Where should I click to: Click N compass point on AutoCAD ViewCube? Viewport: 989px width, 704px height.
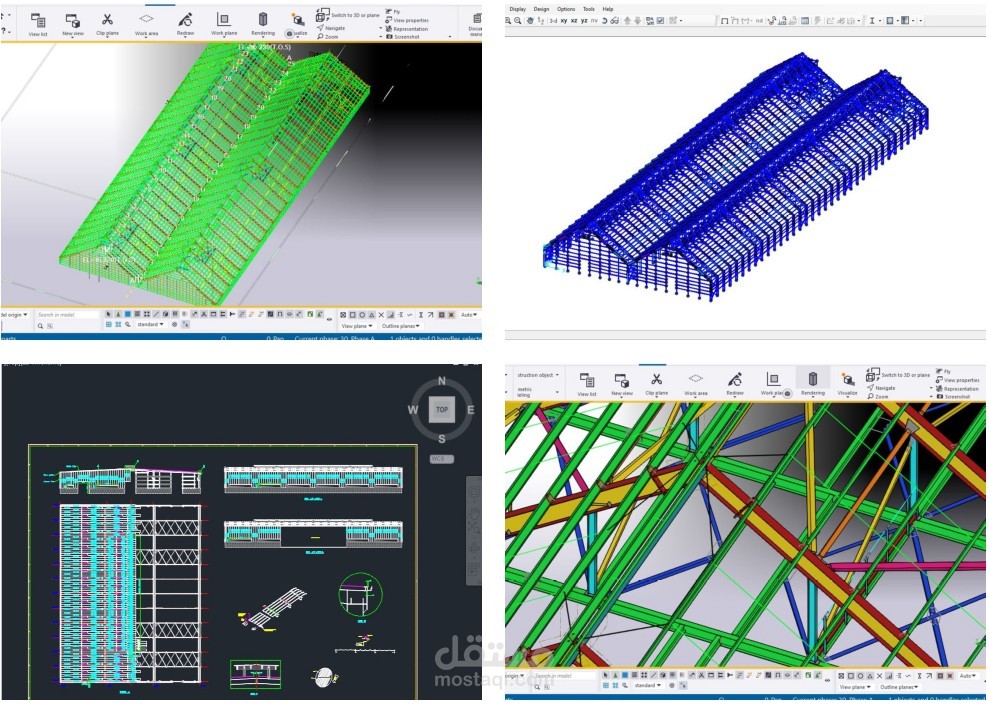coord(442,381)
